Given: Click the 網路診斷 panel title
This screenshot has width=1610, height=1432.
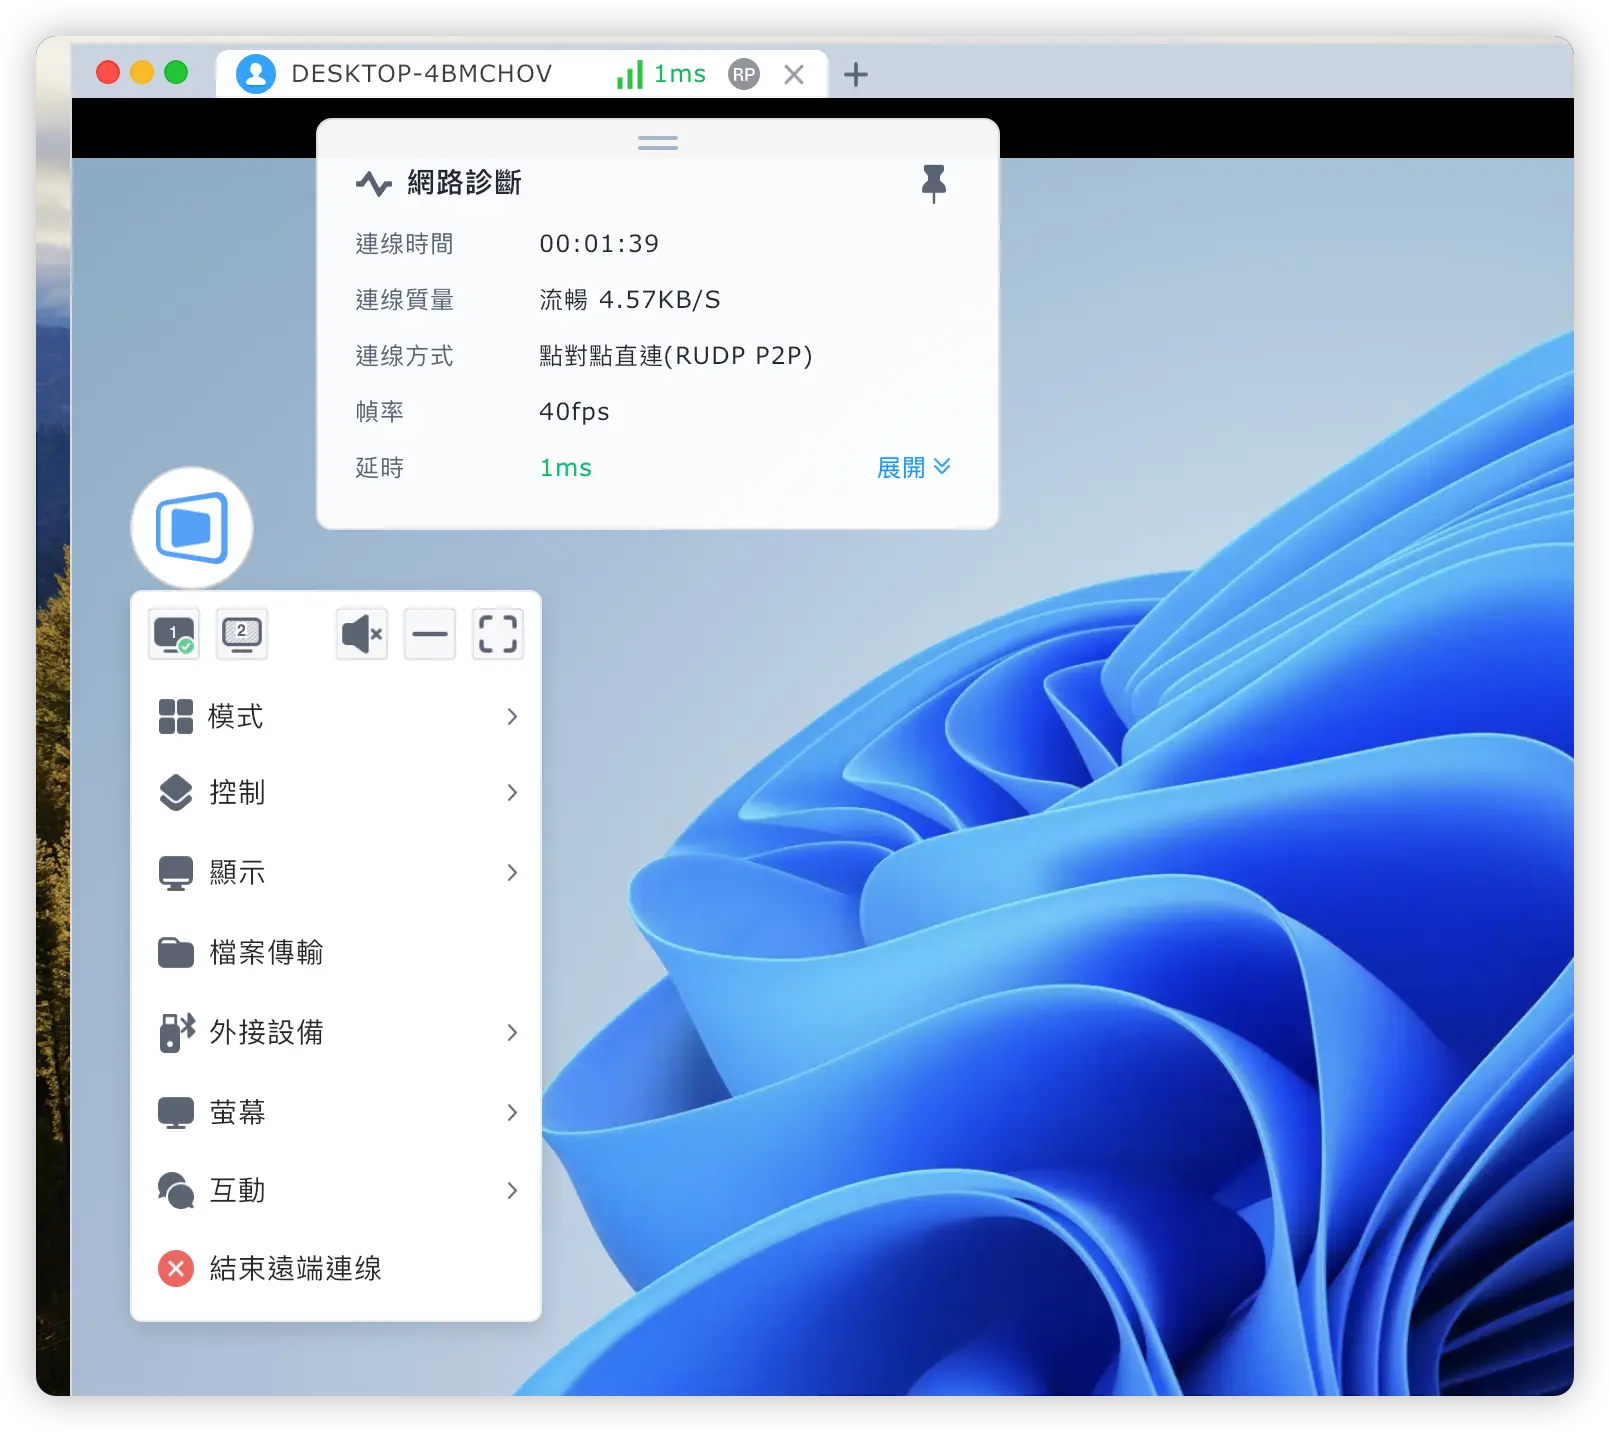Looking at the screenshot, I should 464,183.
